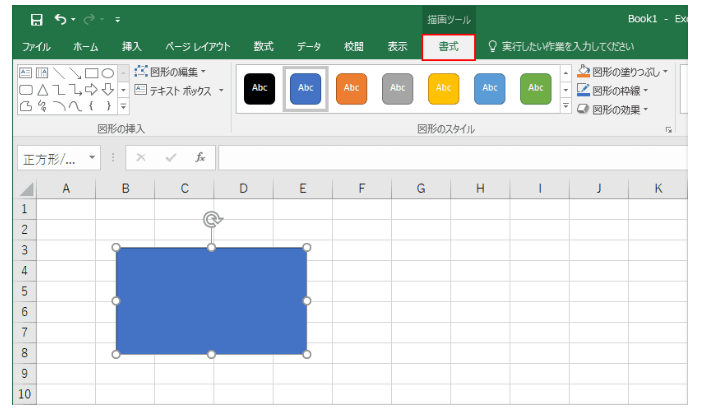Open the 書式 tab
This screenshot has height=414, width=703.
click(448, 46)
